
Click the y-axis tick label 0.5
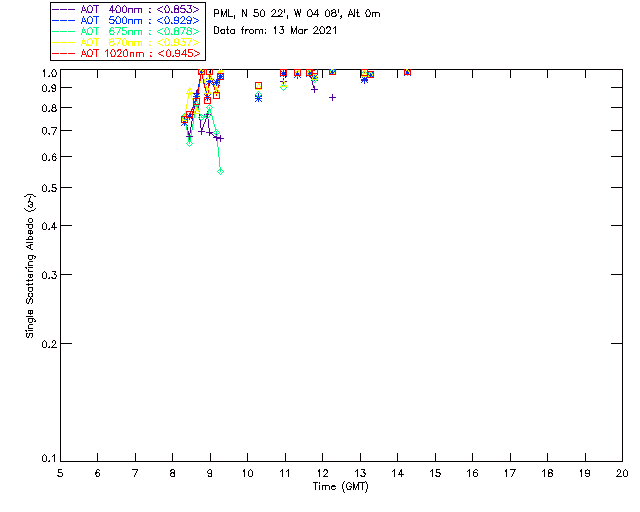[x=49, y=188]
